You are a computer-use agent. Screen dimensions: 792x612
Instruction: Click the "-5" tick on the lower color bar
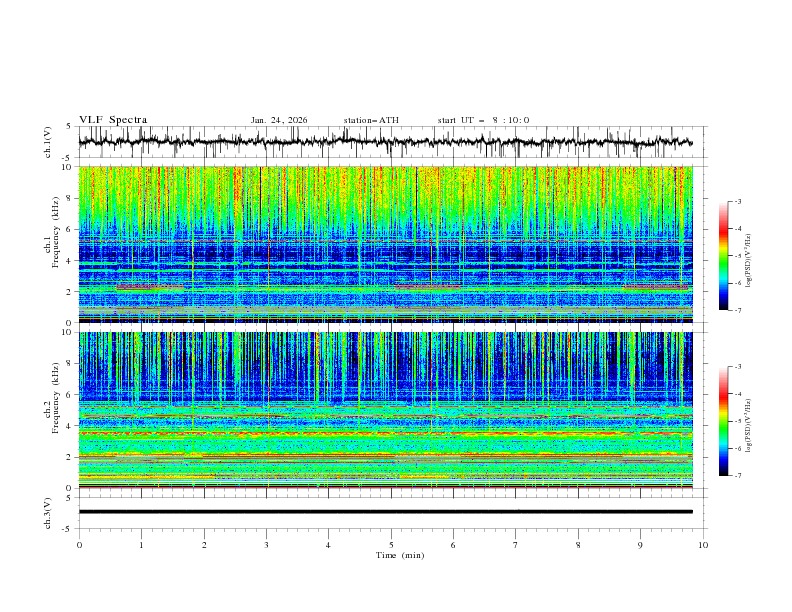(x=737, y=421)
